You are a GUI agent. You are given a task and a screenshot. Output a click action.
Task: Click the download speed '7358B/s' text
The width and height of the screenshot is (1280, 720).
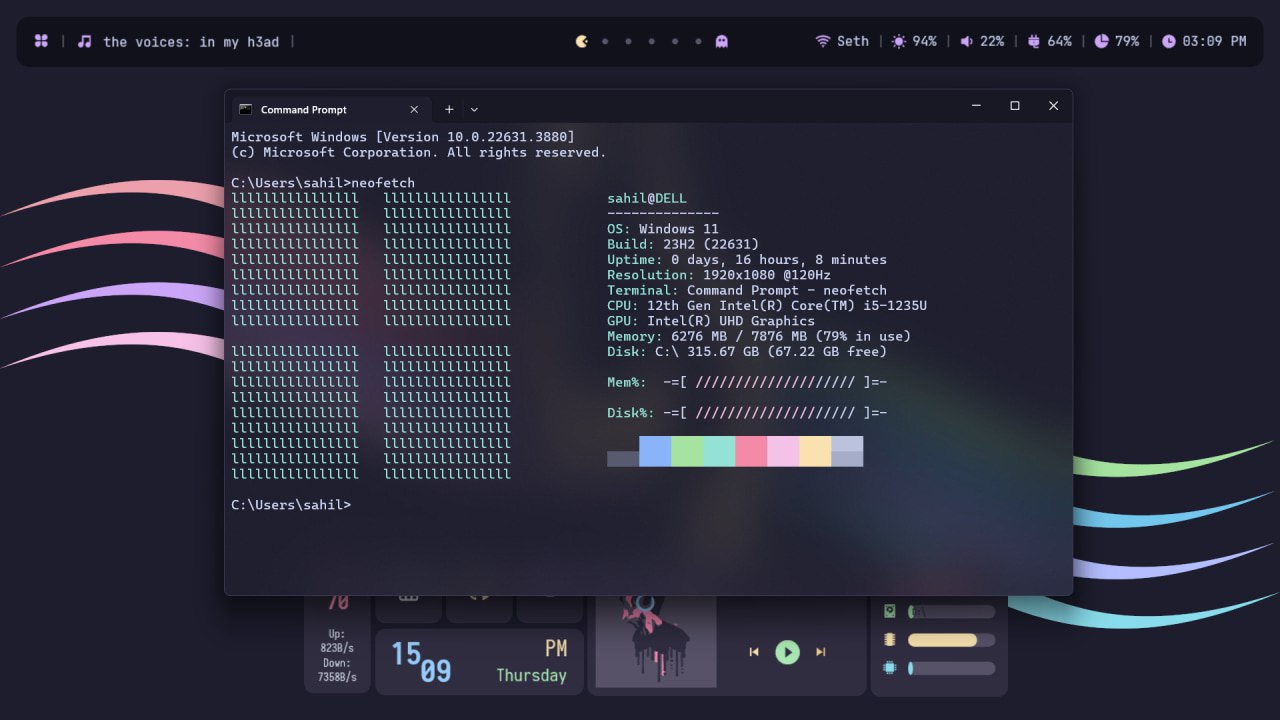tap(337, 677)
